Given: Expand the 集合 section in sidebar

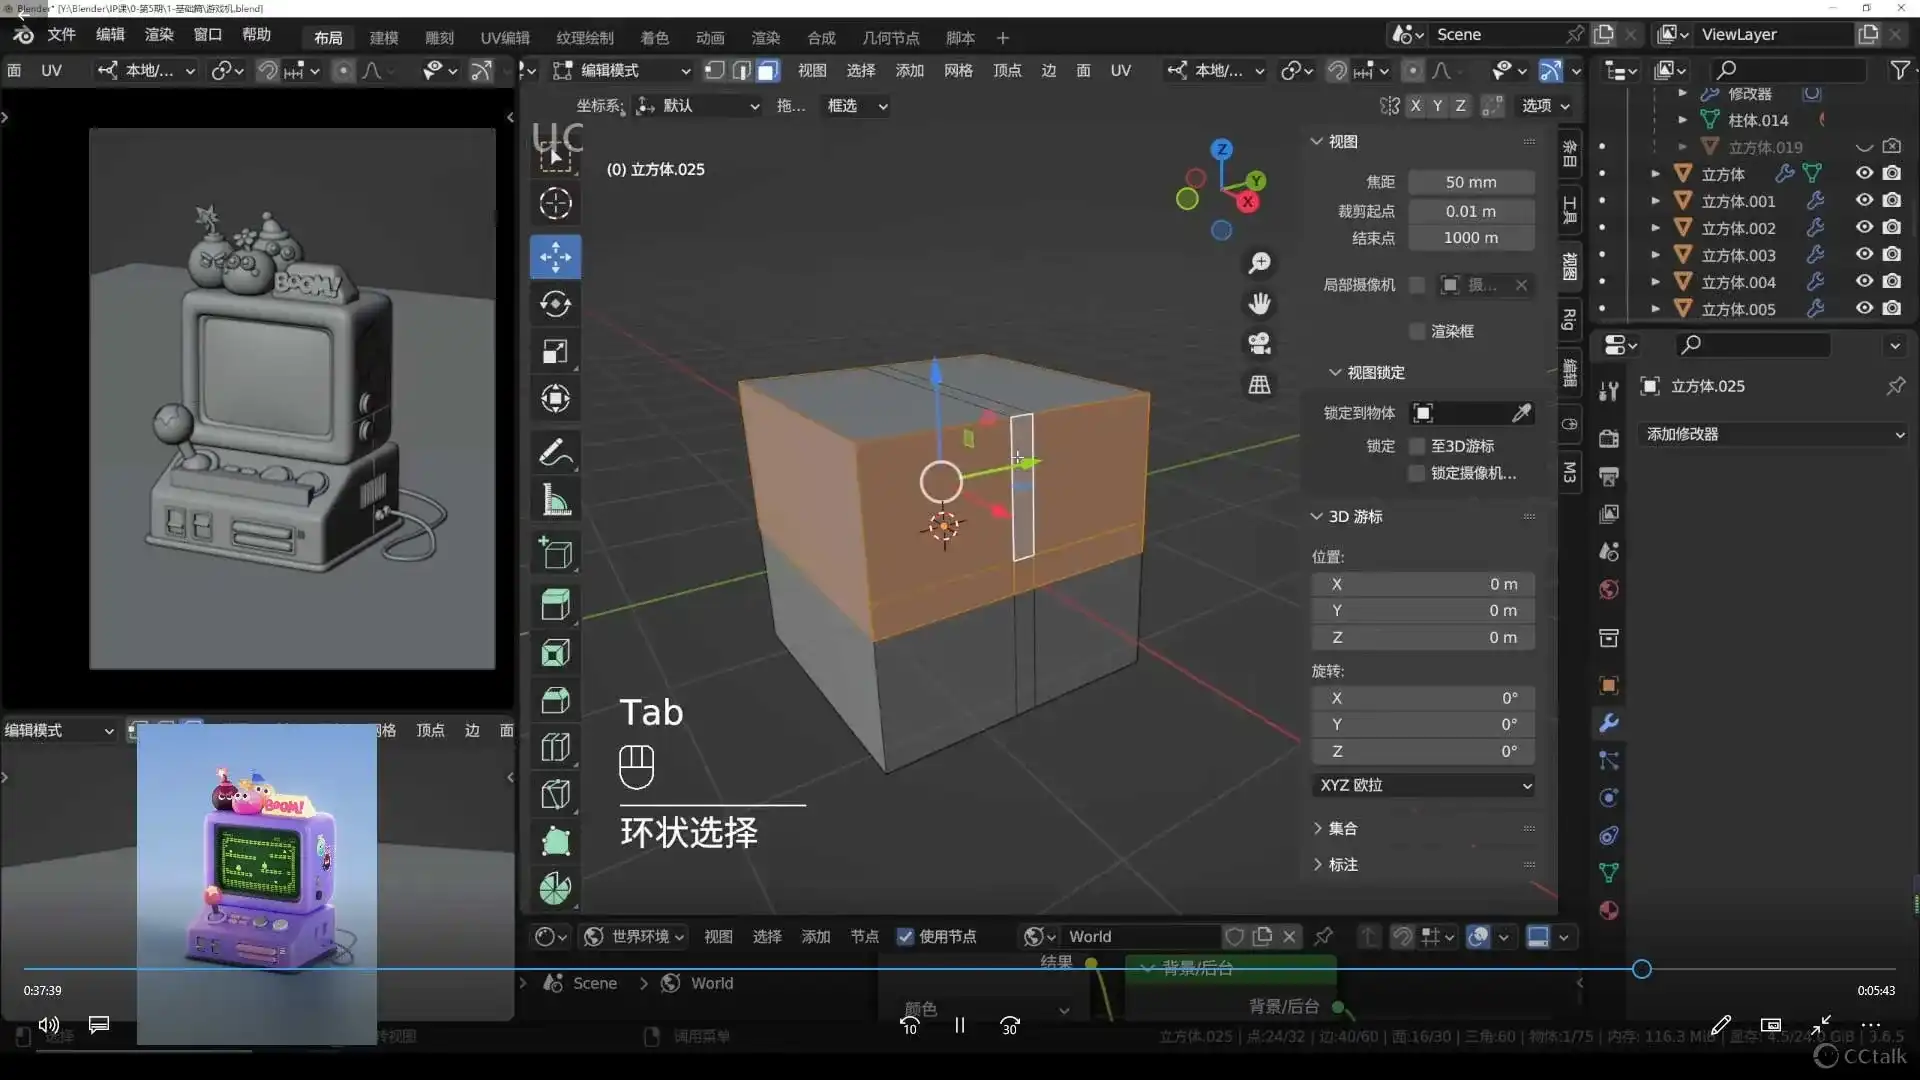Looking at the screenshot, I should tap(1342, 828).
